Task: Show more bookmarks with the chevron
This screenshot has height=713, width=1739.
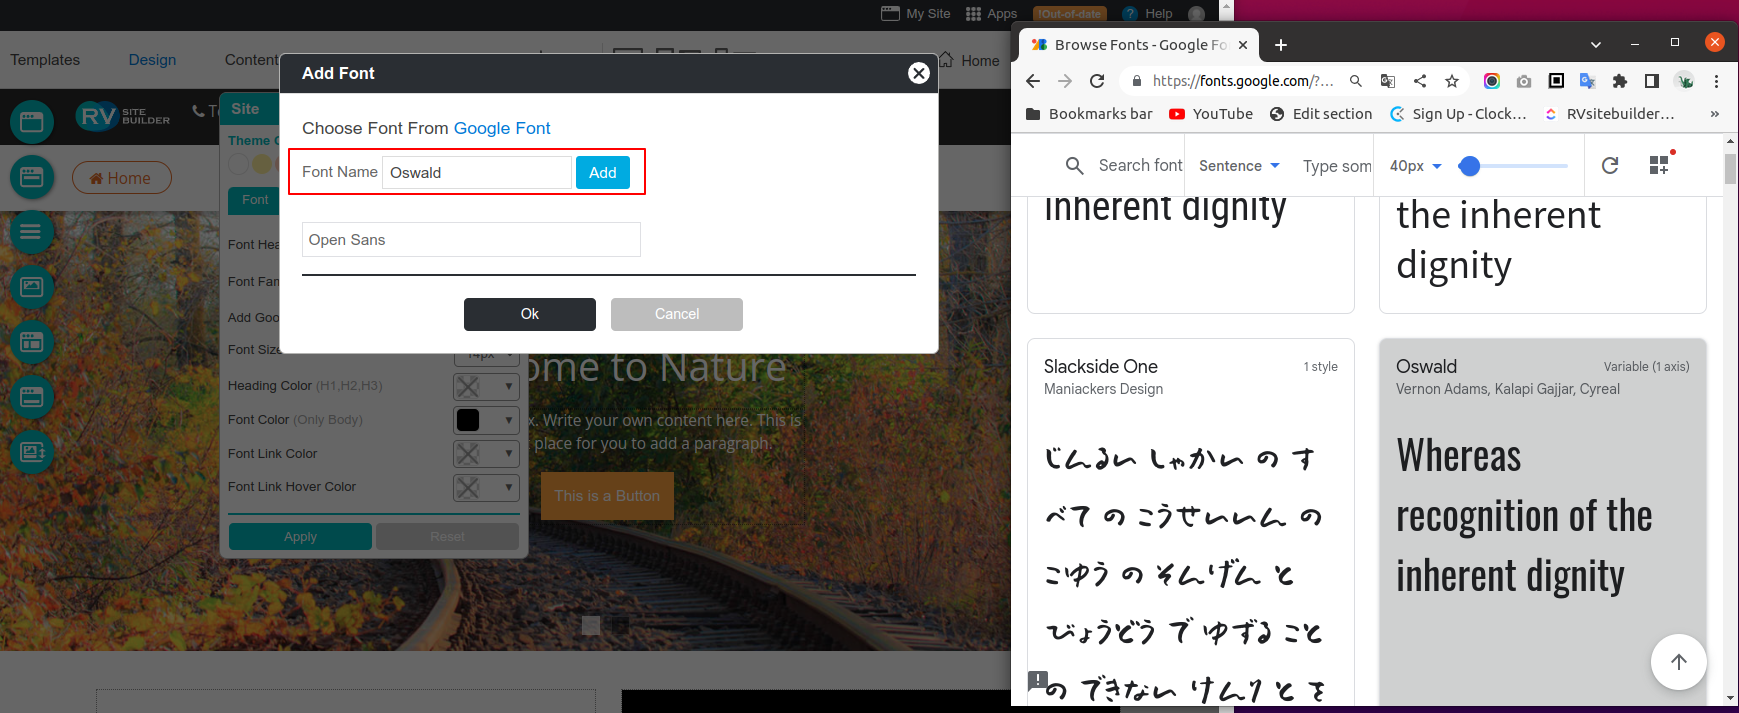Action: click(1714, 114)
